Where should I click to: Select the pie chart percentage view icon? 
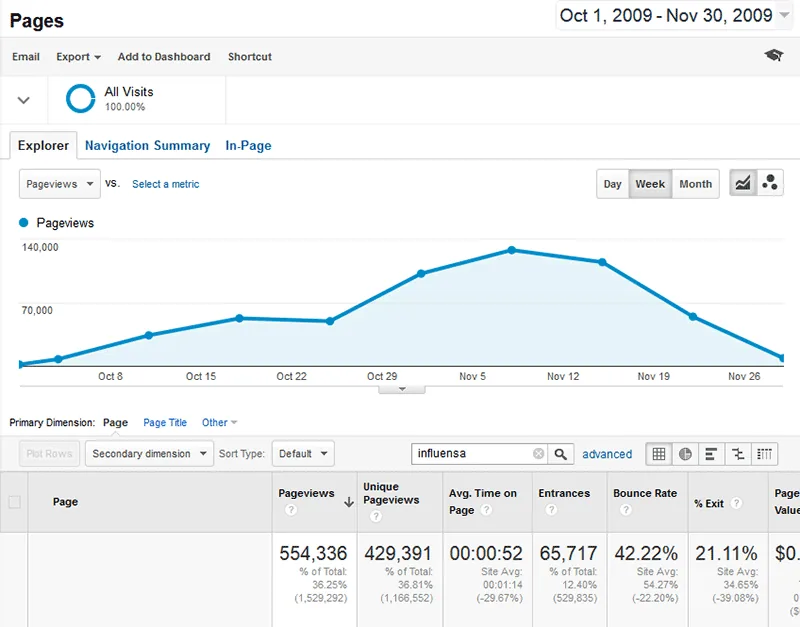click(685, 454)
